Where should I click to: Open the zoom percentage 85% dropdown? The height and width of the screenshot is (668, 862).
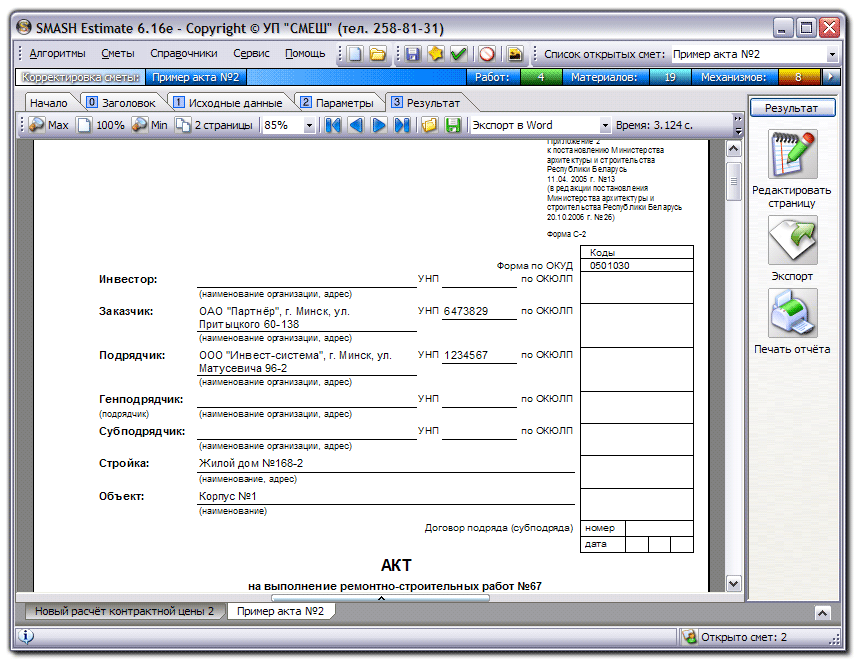pyautogui.click(x=309, y=125)
